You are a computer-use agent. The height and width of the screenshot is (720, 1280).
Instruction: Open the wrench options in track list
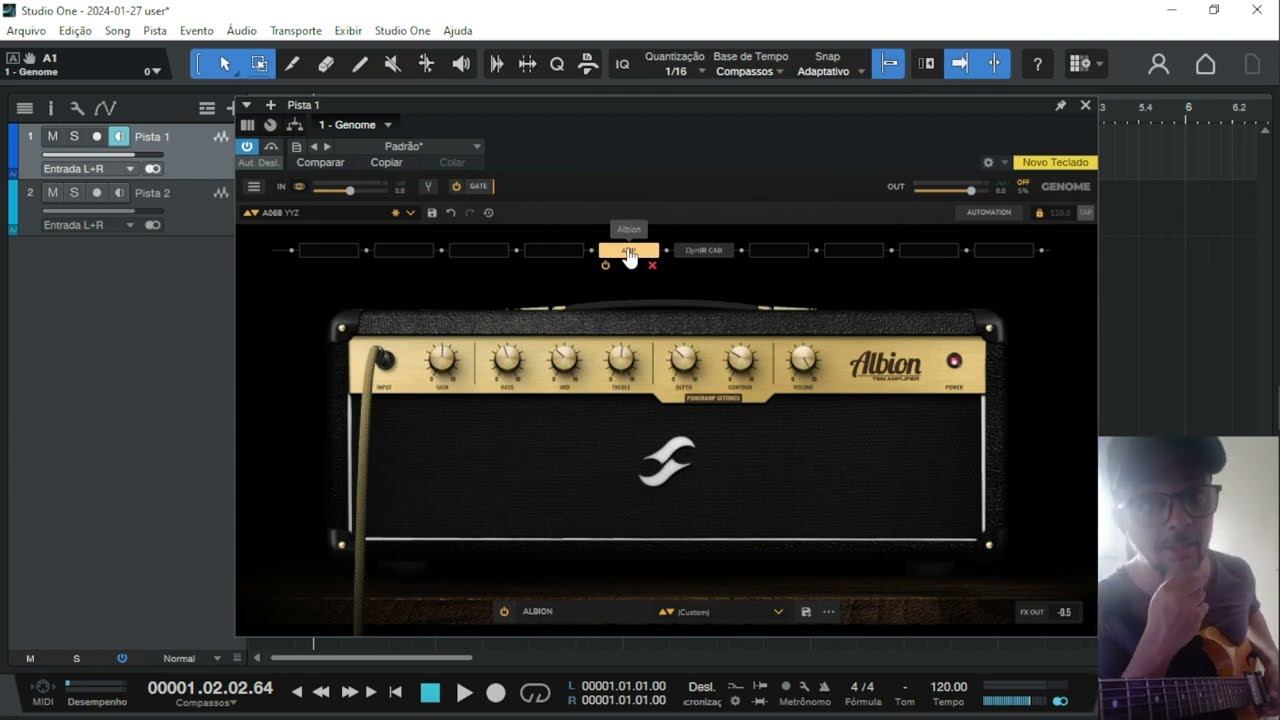coord(77,108)
